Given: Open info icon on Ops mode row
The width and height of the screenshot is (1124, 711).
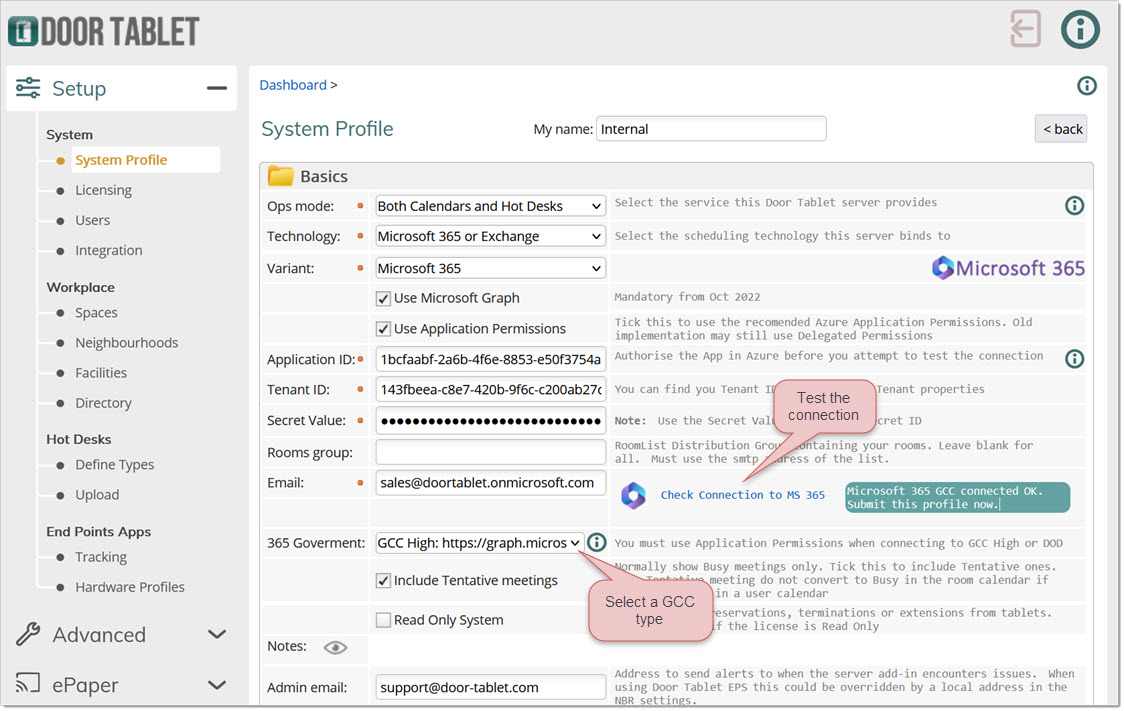Looking at the screenshot, I should (1074, 206).
